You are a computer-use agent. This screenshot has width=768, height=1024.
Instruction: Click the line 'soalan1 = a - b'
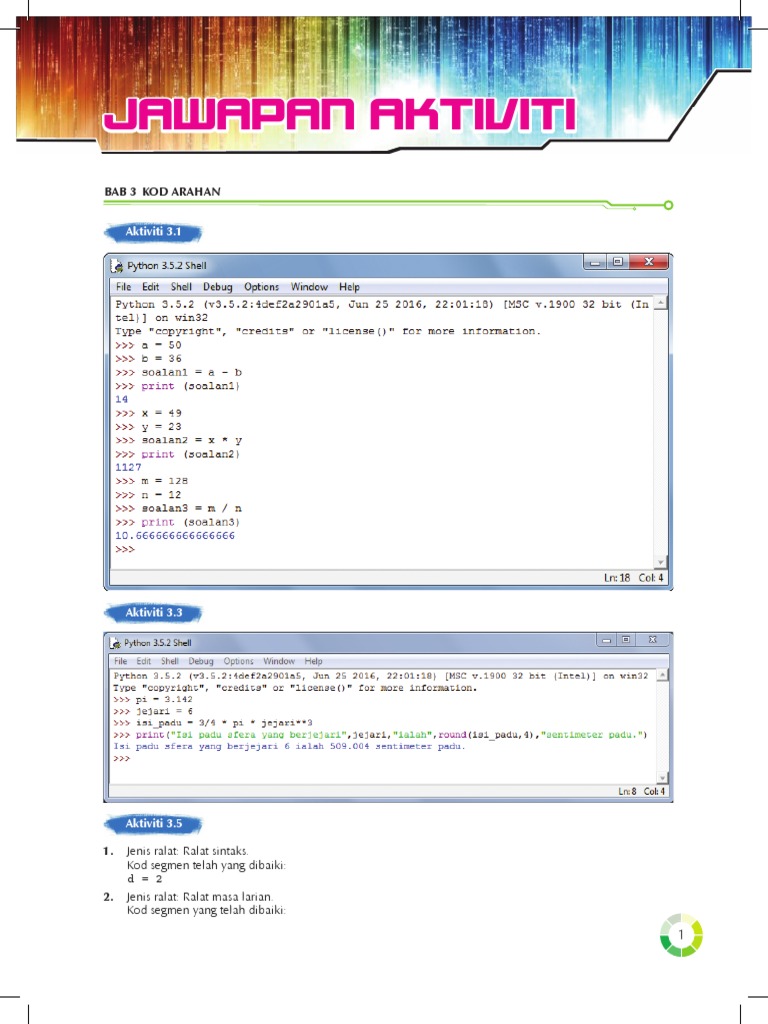[x=191, y=372]
